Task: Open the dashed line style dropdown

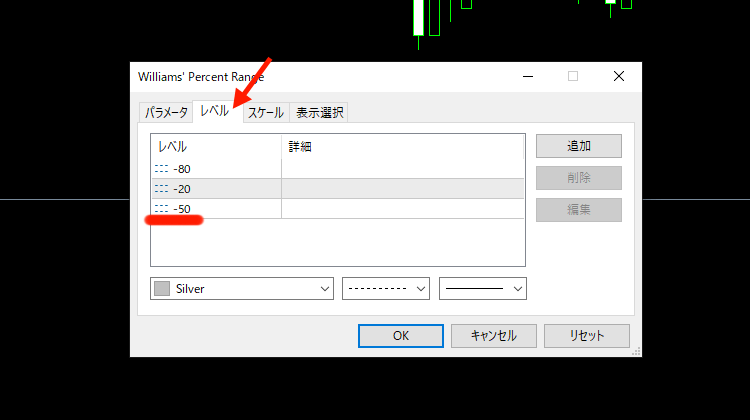Action: pyautogui.click(x=386, y=288)
